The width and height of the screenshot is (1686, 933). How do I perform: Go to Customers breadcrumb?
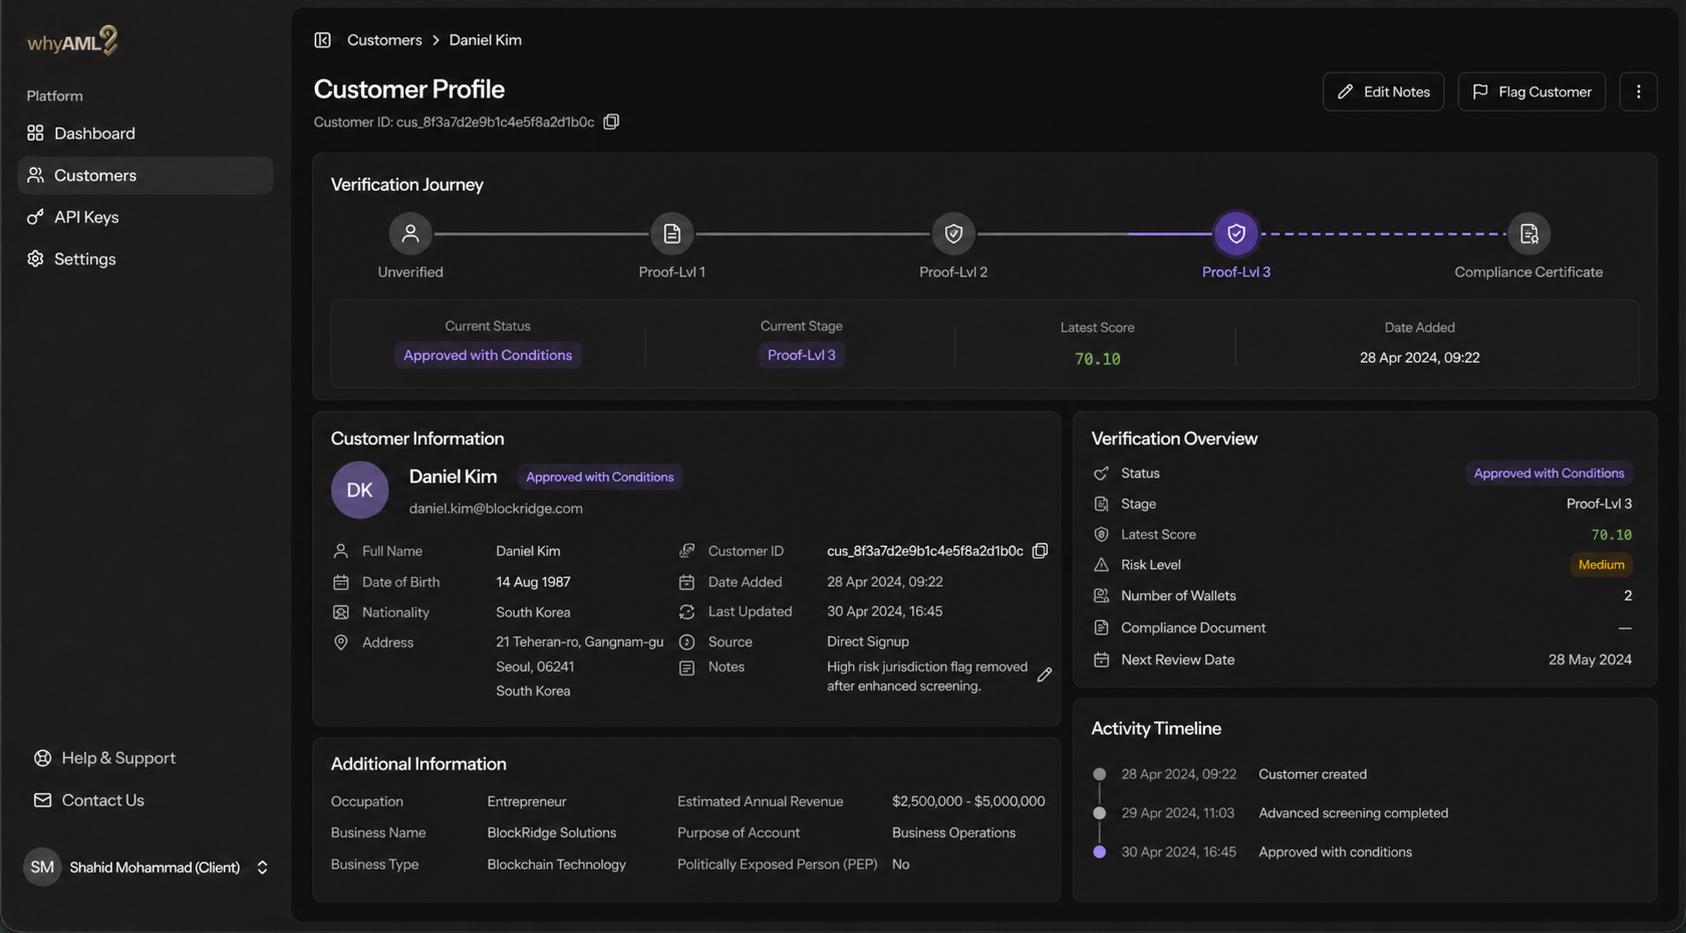pyautogui.click(x=384, y=40)
